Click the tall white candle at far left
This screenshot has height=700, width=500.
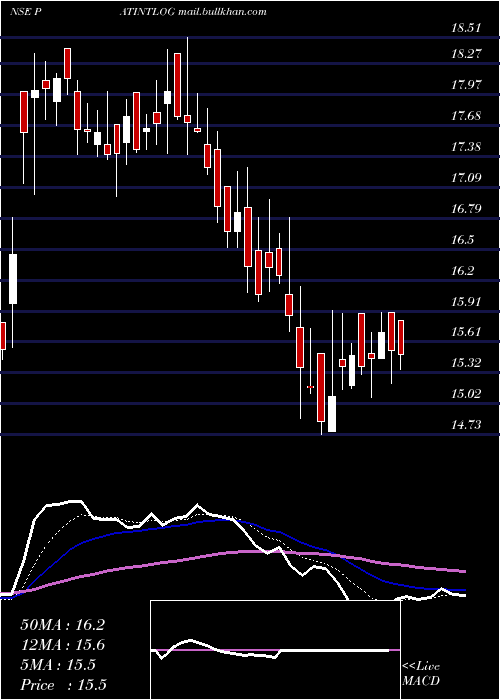[x=13, y=279]
